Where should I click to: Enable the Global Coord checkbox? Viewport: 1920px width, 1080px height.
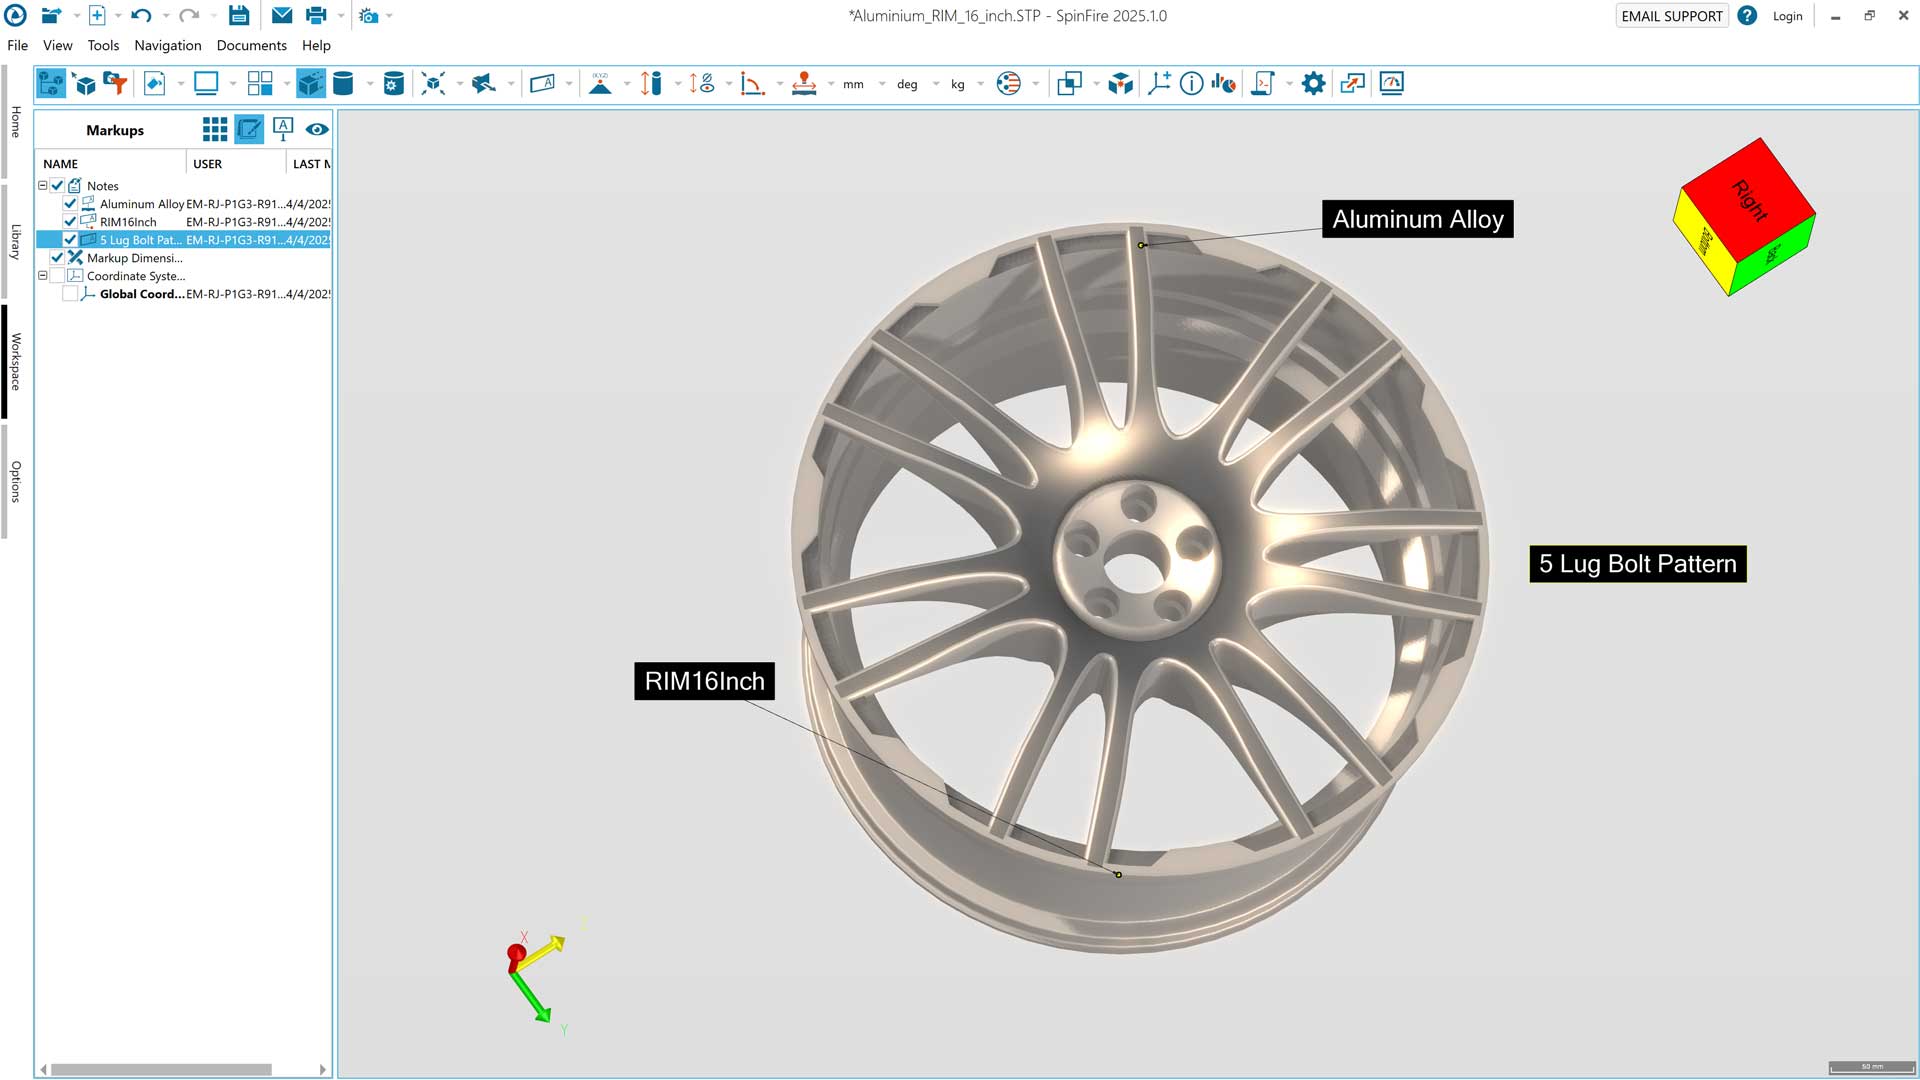(70, 294)
